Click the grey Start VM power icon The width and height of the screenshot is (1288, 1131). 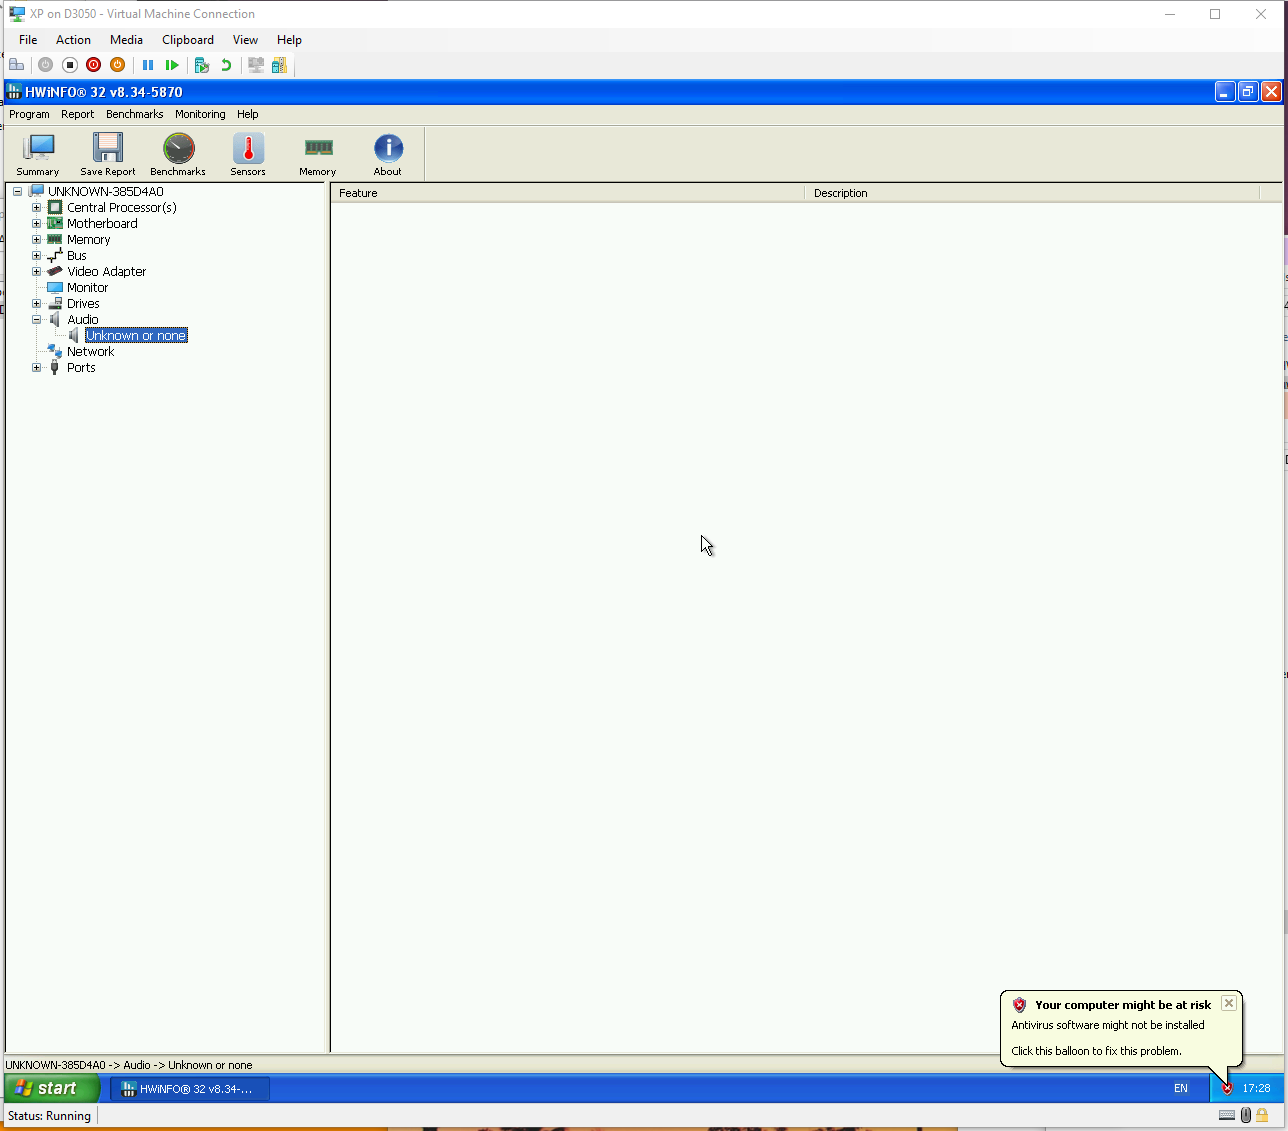(45, 65)
